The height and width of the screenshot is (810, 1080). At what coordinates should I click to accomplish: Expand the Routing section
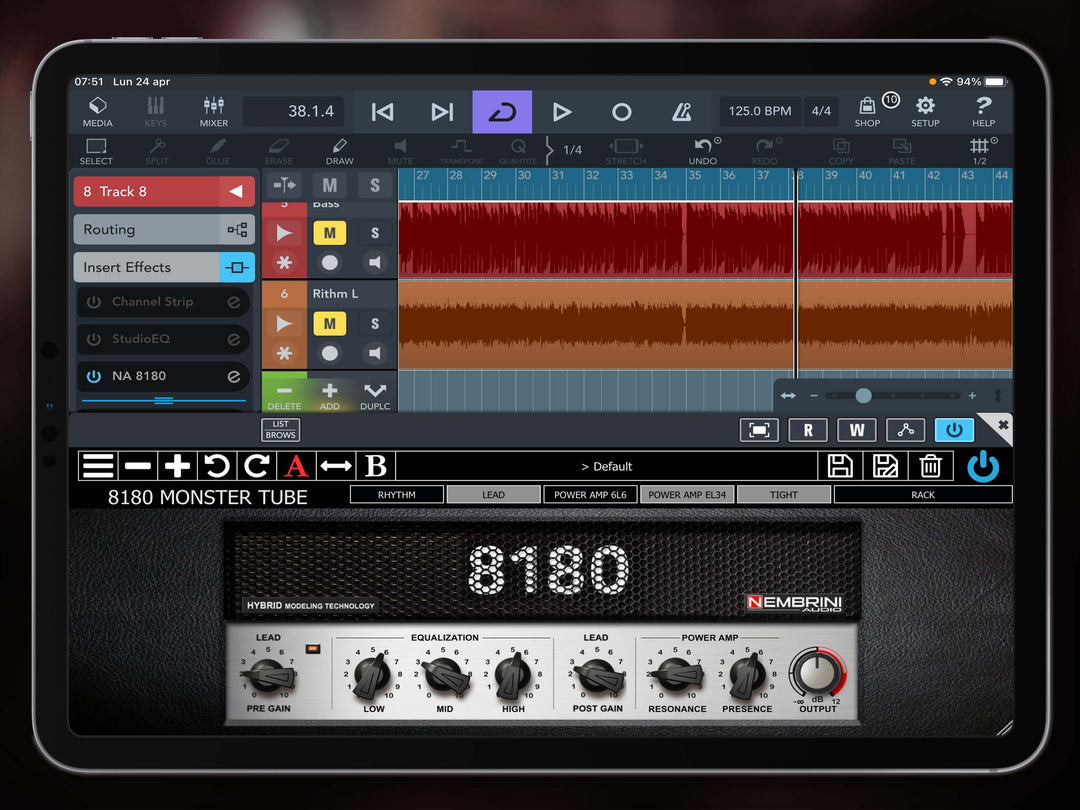[164, 229]
